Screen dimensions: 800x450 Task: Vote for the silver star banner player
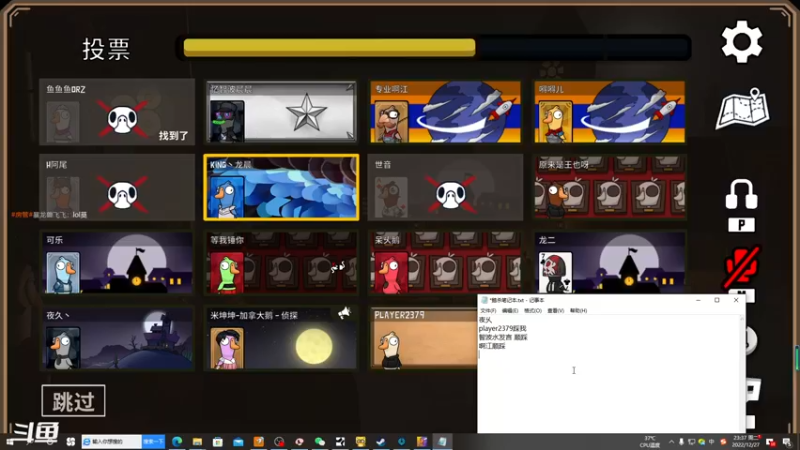pyautogui.click(x=281, y=111)
